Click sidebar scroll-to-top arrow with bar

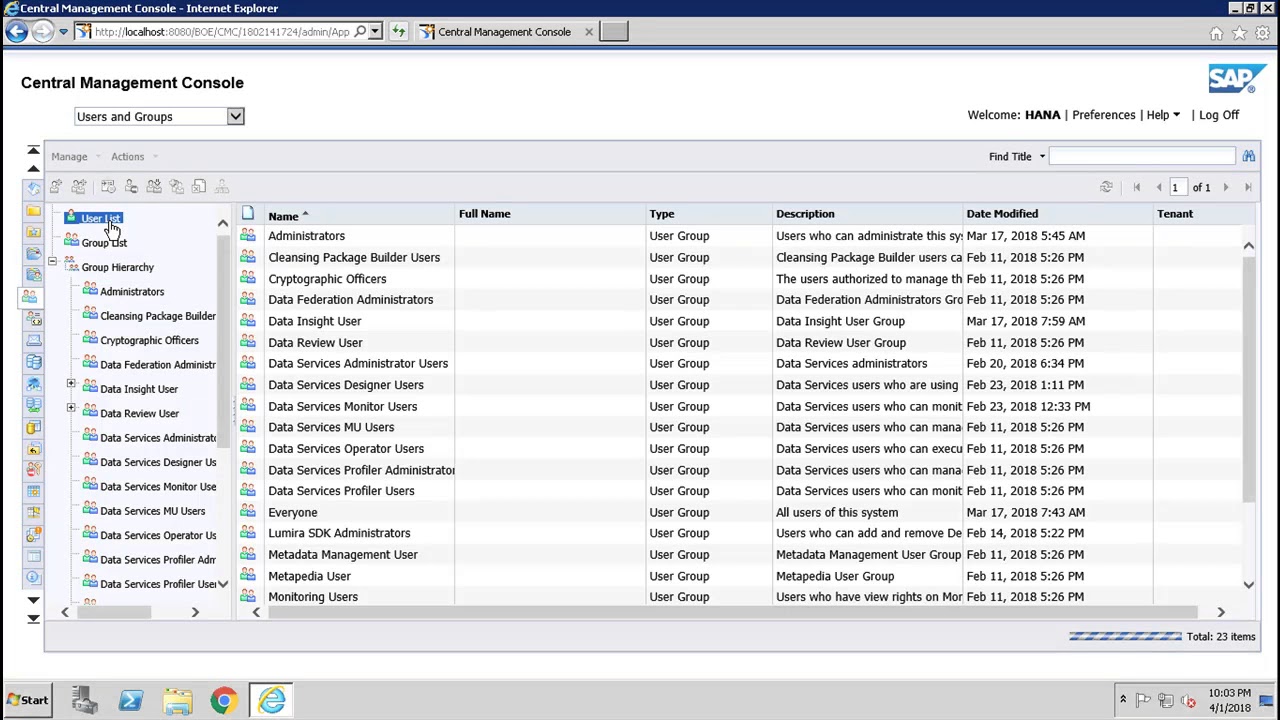(x=33, y=150)
